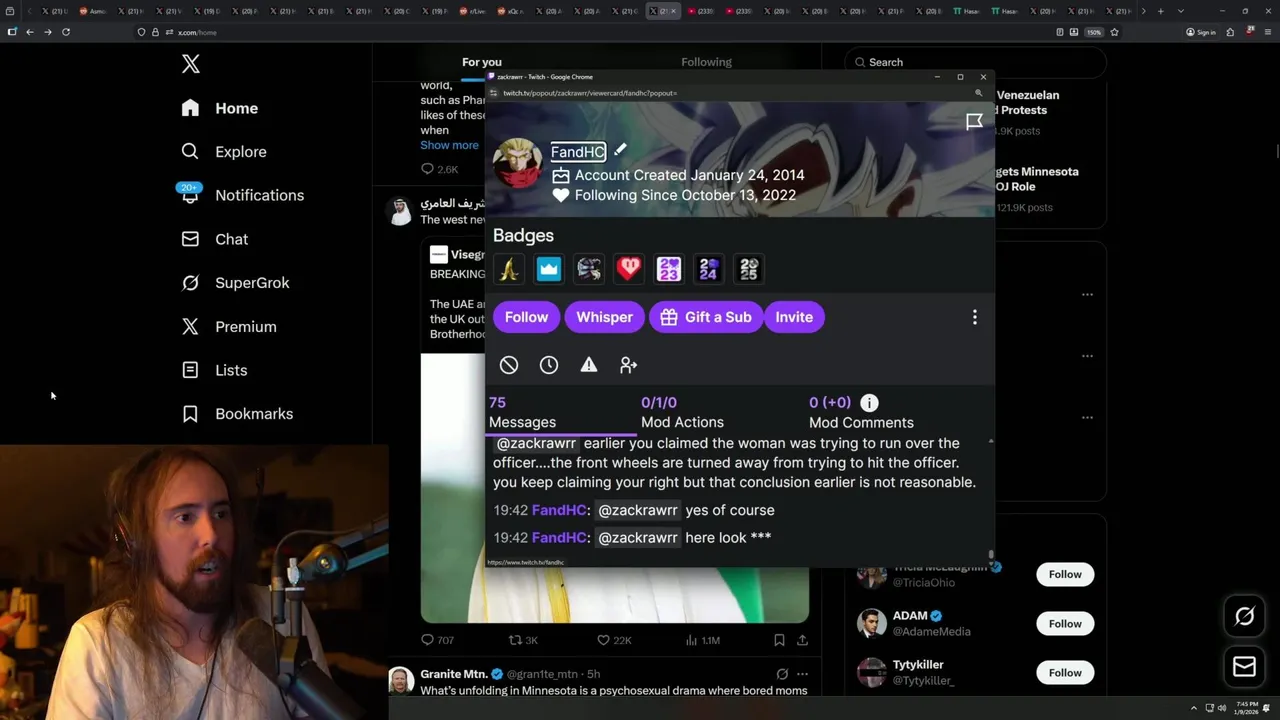Like the post with 22K likes
This screenshot has height=720, width=1280.
point(613,640)
